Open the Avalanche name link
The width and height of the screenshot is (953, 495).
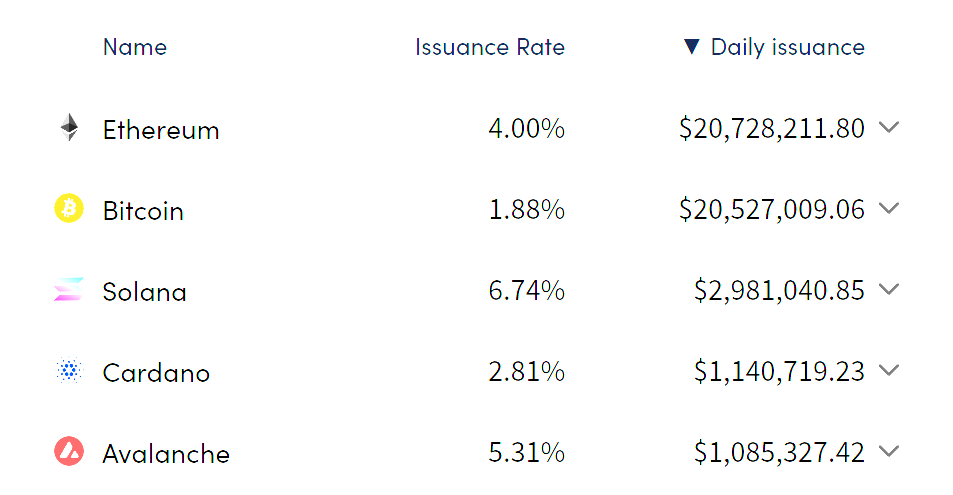click(166, 454)
